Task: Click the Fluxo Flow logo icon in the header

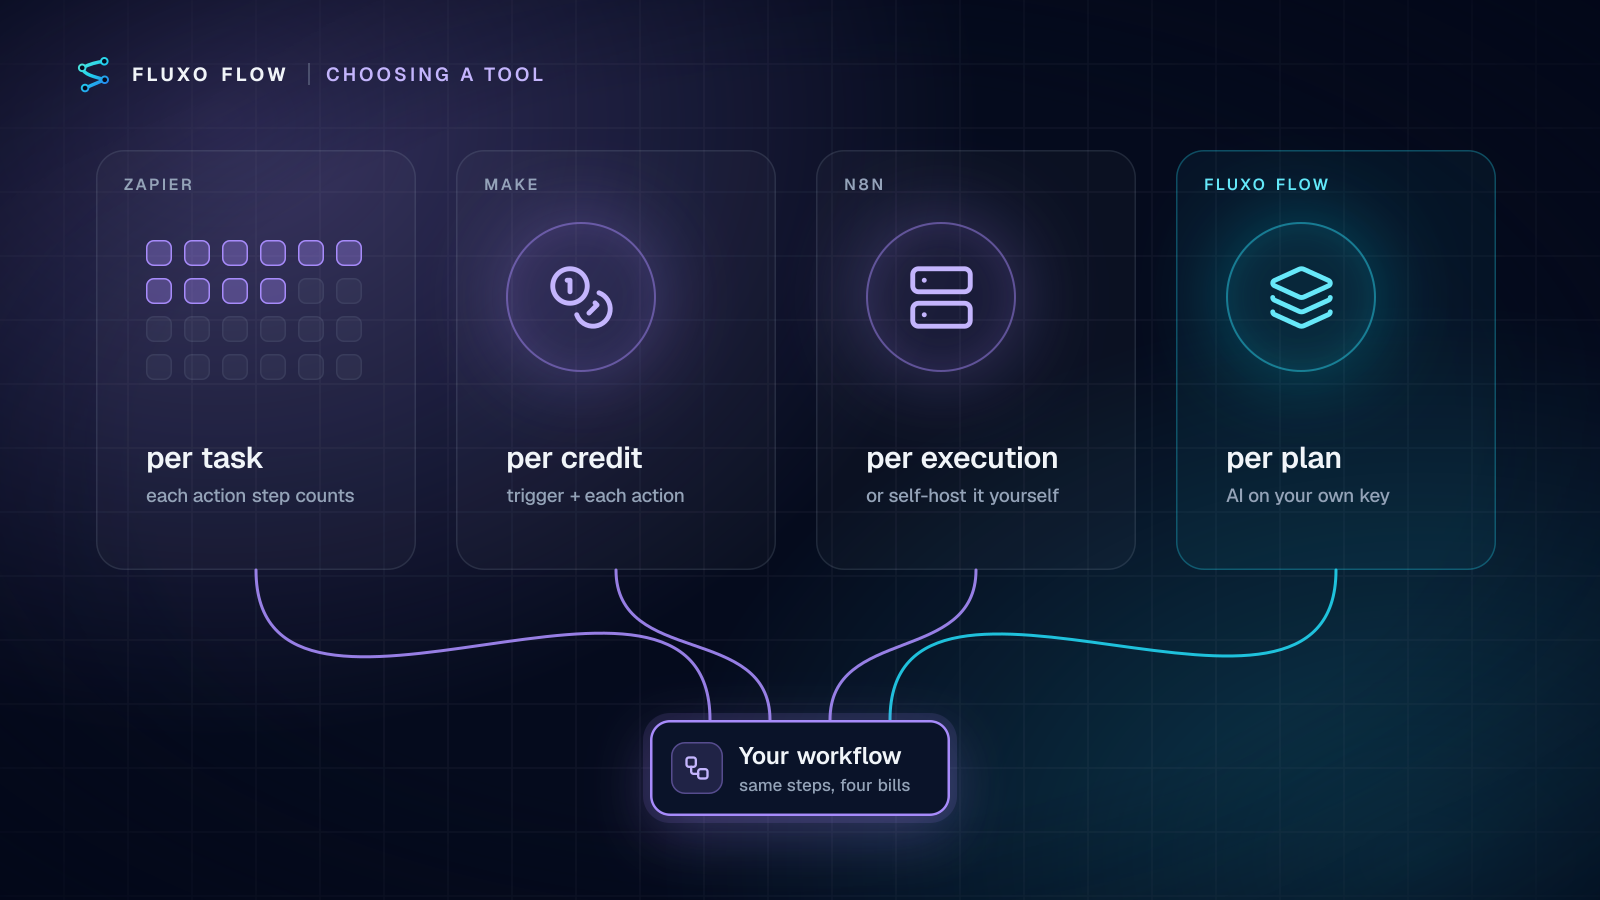Action: 93,75
